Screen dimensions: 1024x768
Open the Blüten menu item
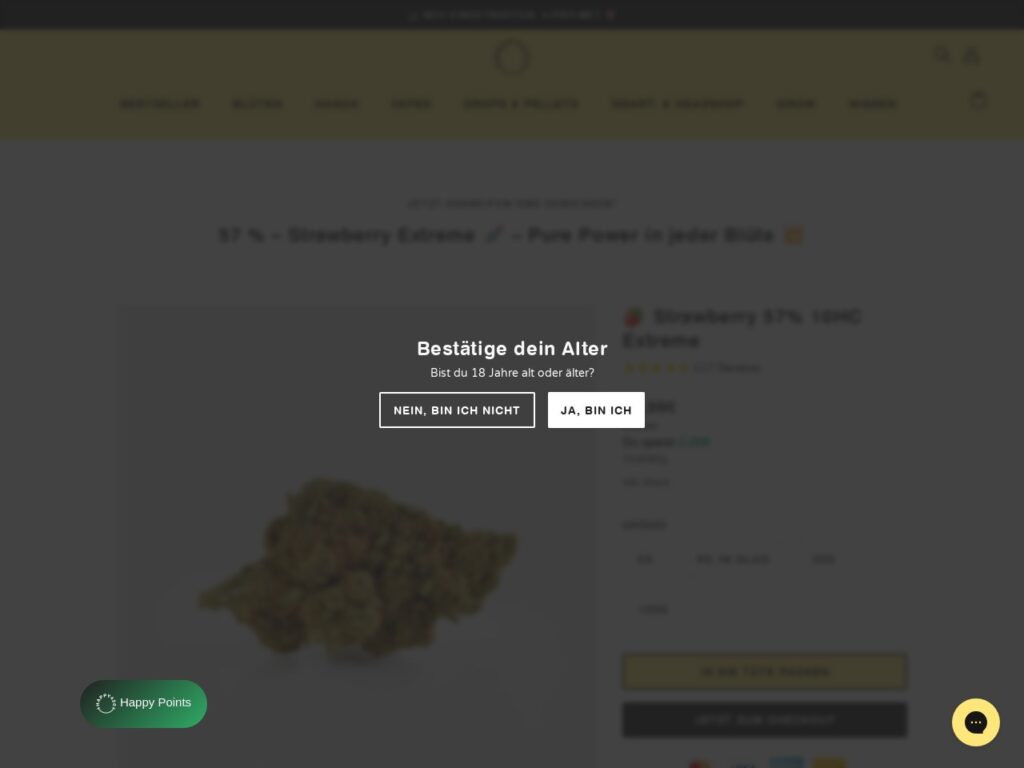click(257, 104)
